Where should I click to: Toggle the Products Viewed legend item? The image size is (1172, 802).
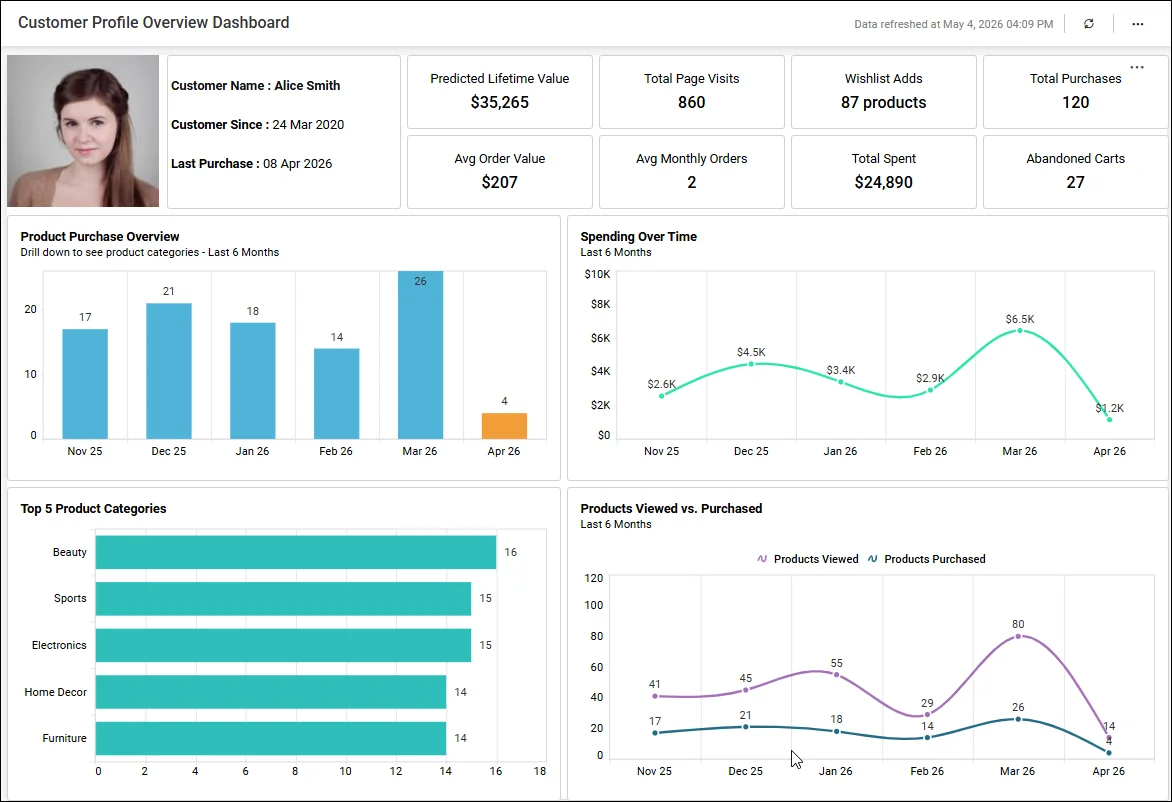(x=808, y=559)
